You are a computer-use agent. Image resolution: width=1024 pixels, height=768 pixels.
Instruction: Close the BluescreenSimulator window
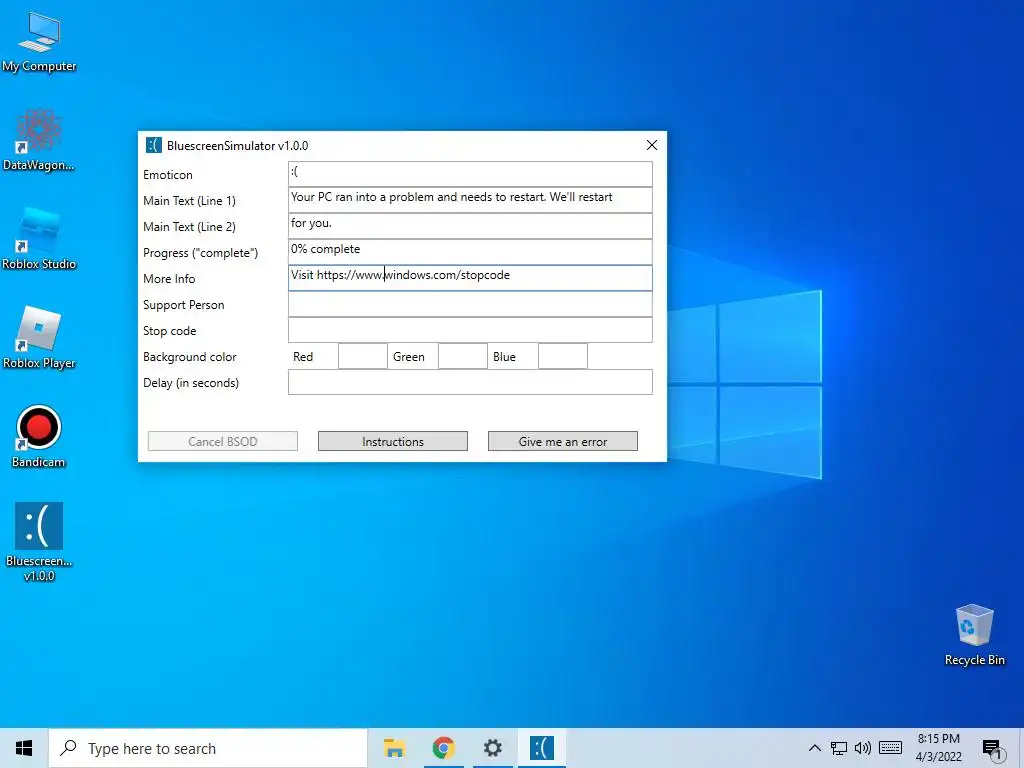[x=651, y=145]
